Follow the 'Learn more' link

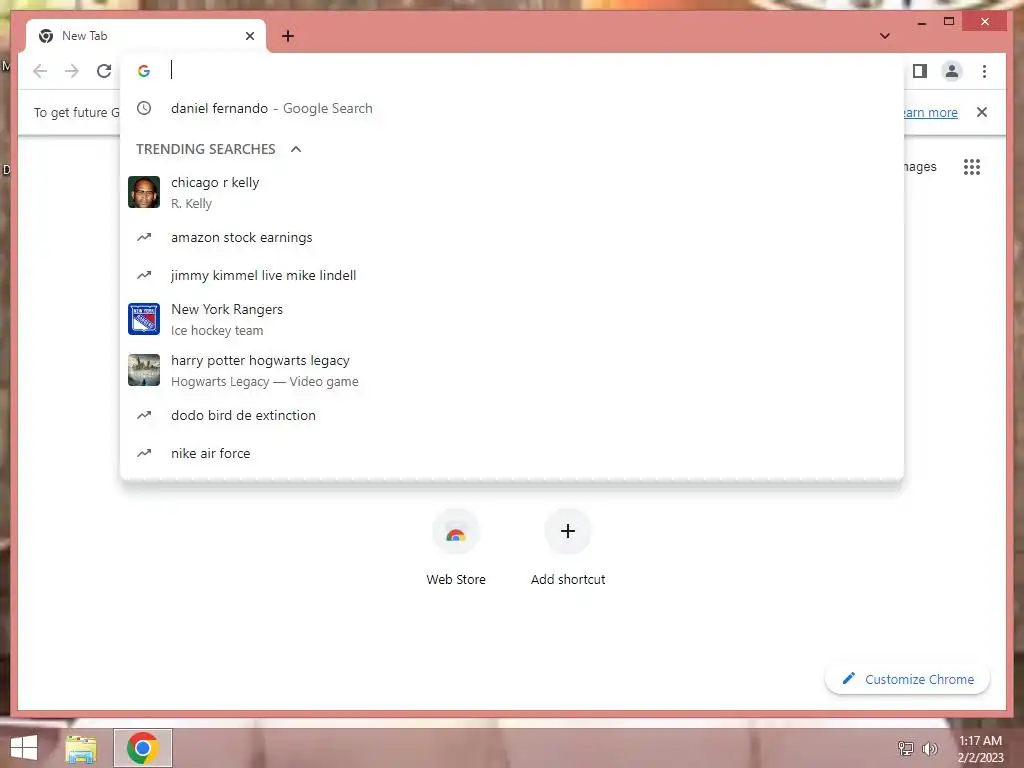tap(931, 112)
